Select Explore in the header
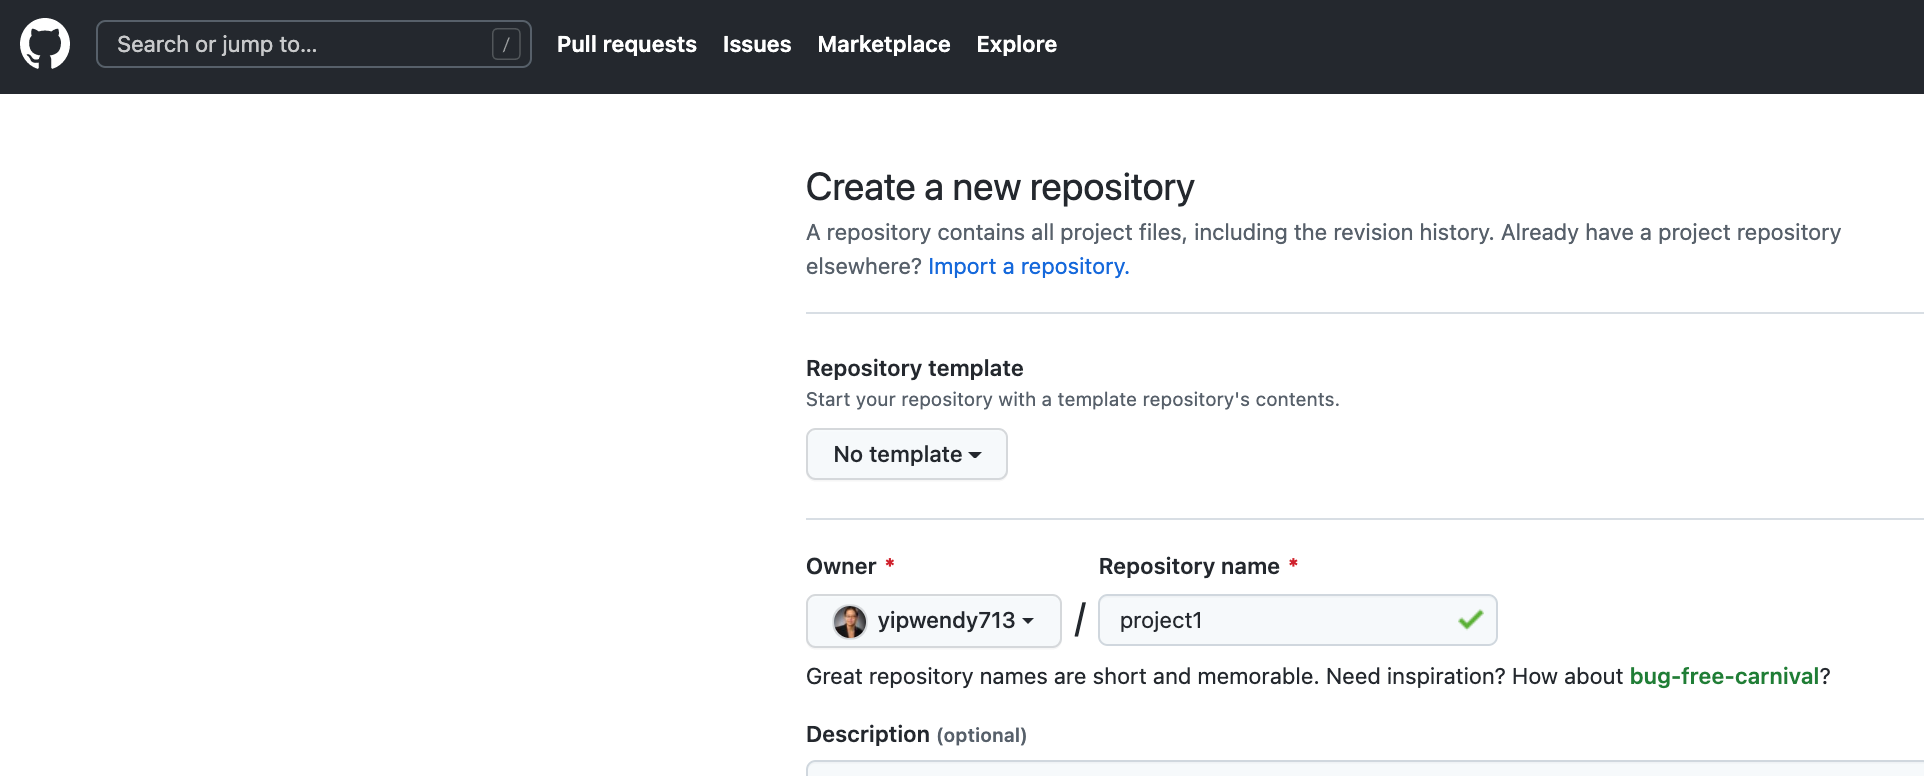 tap(1016, 44)
